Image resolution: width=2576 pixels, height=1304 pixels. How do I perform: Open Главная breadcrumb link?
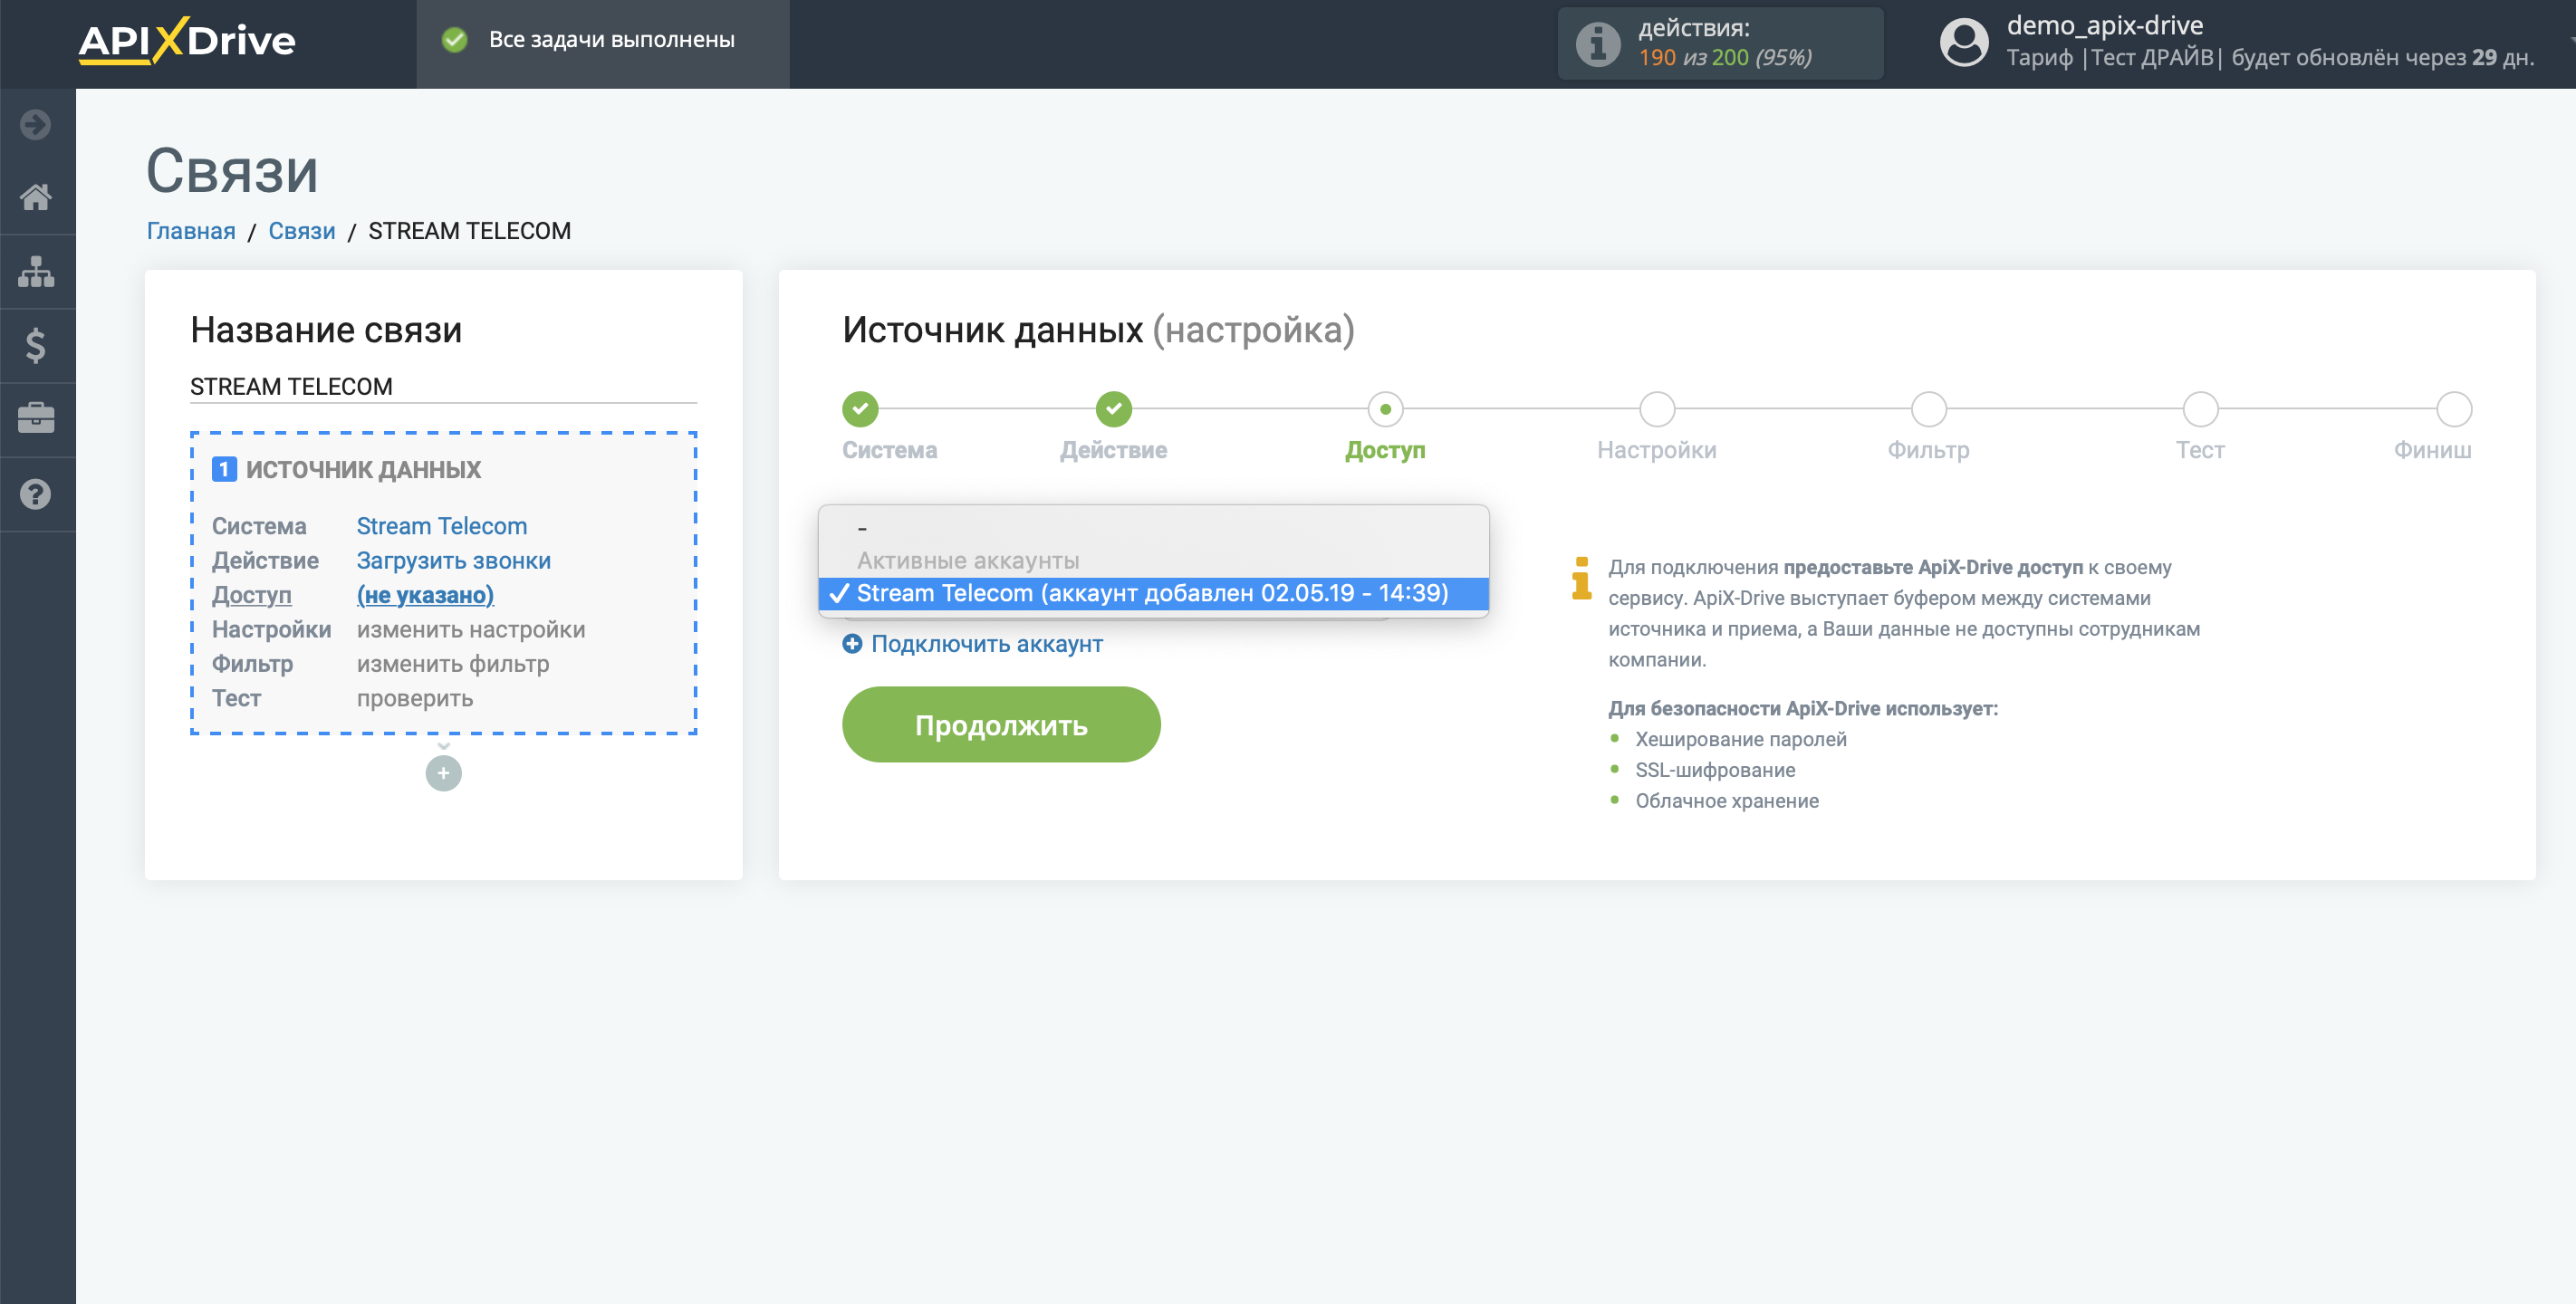191,231
